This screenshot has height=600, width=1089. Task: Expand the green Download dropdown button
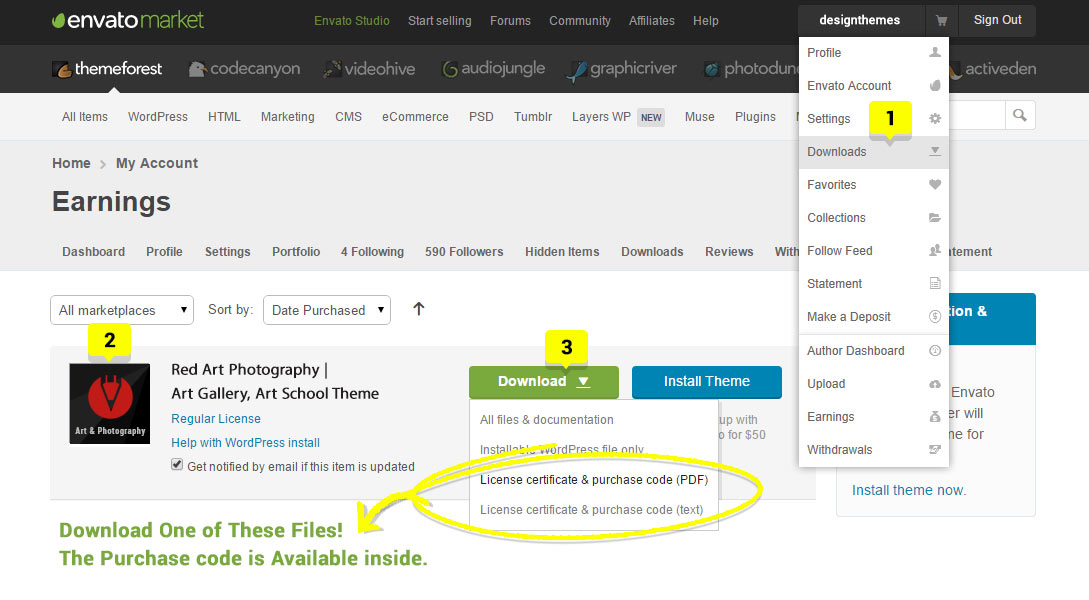click(543, 382)
